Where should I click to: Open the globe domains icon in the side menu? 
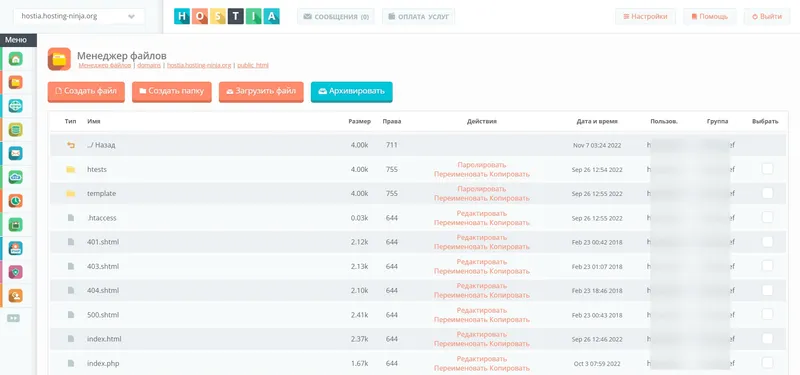[16, 106]
